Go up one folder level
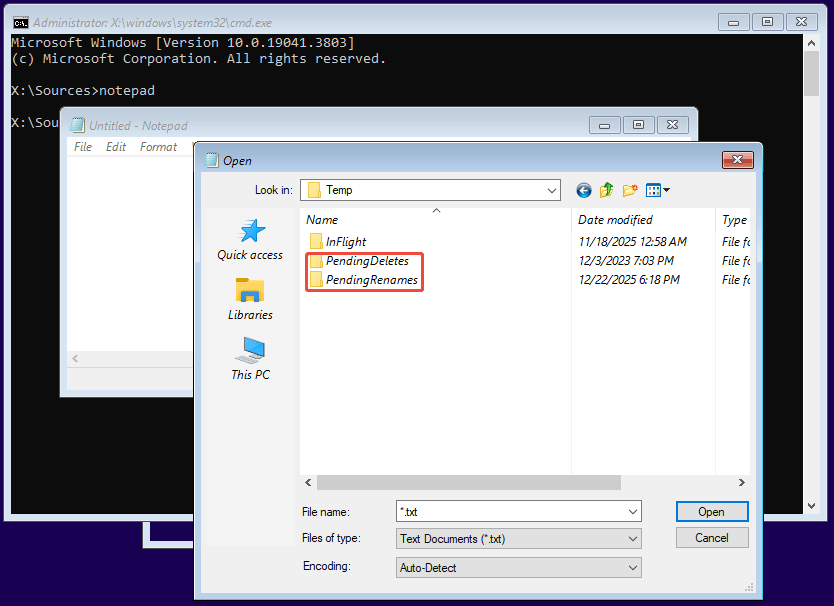The width and height of the screenshot is (834, 606). (x=606, y=190)
